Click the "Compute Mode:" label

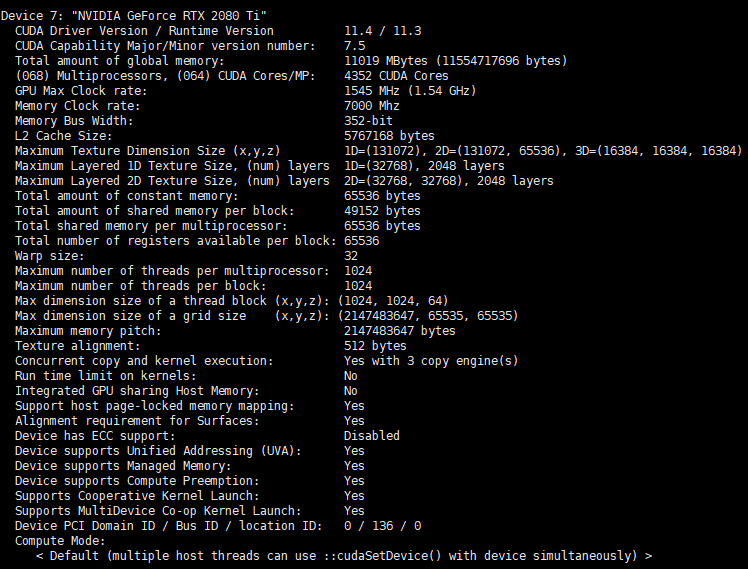60,540
